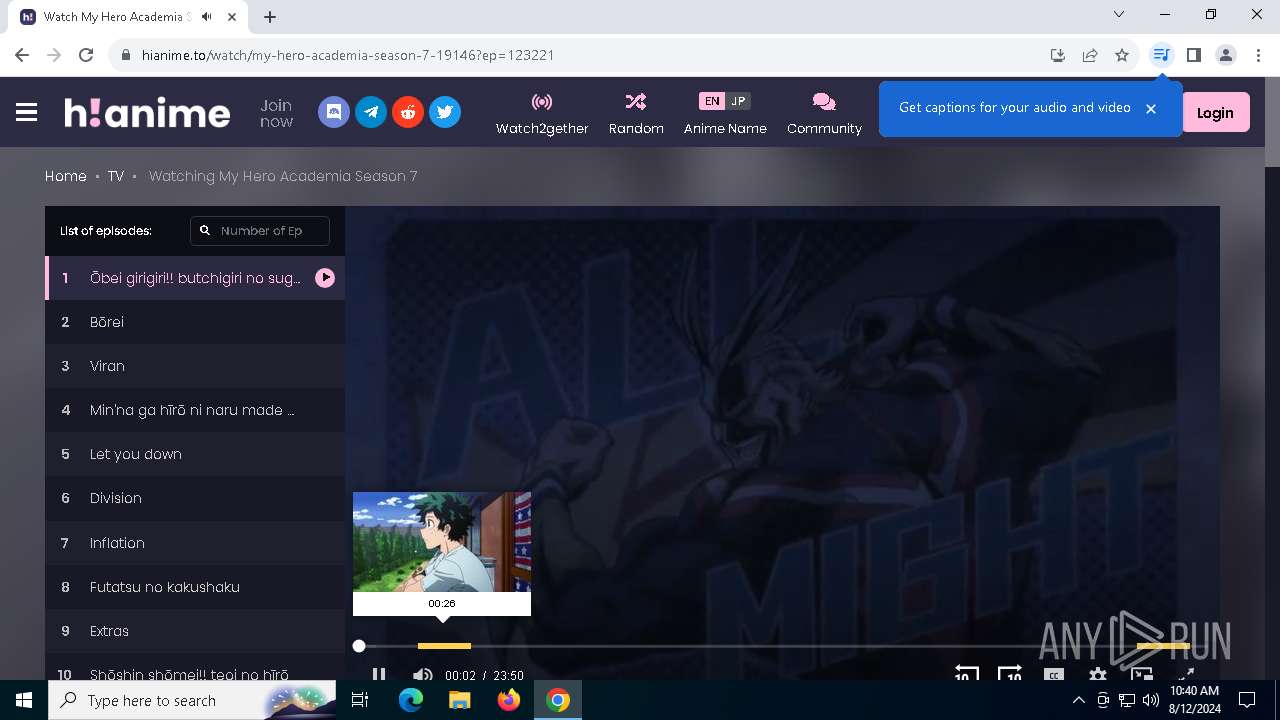Open File Explorer from the taskbar
Screen dimensions: 1280x720
pos(459,700)
